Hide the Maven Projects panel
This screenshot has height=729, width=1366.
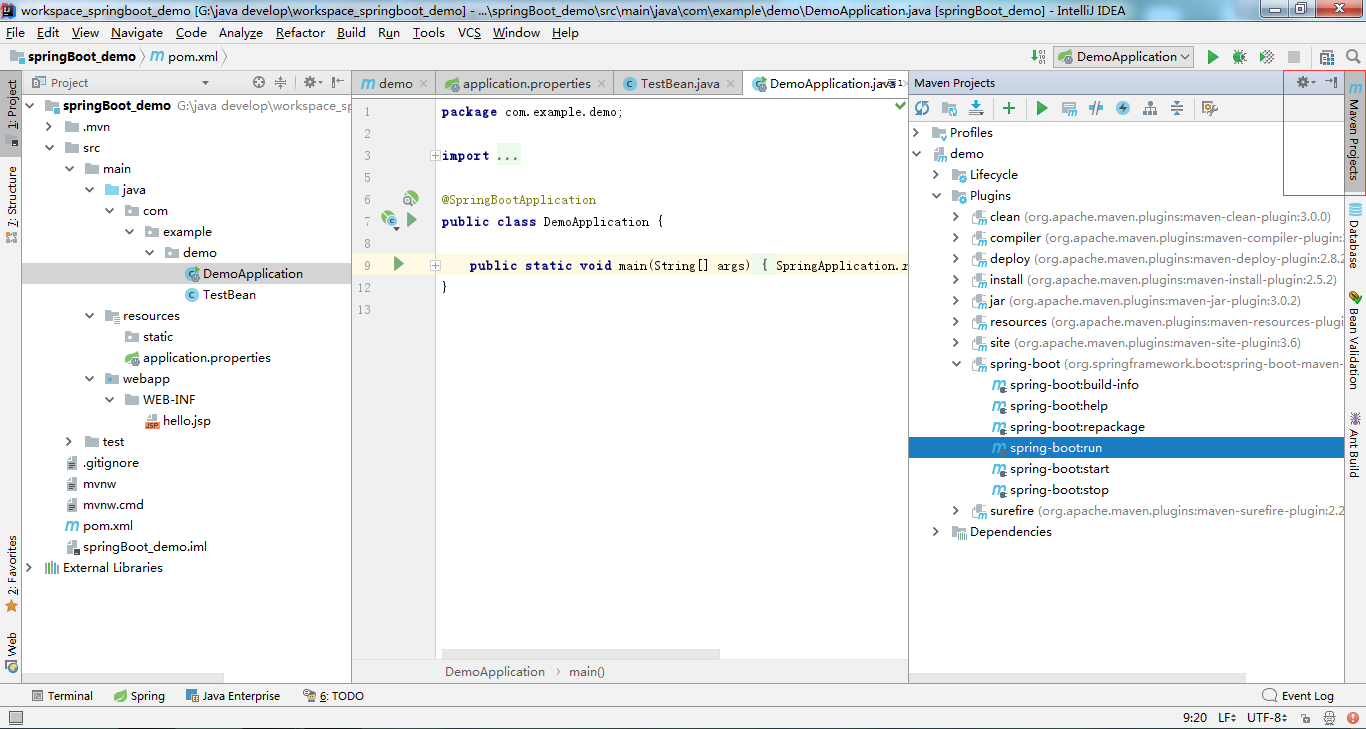[1331, 83]
